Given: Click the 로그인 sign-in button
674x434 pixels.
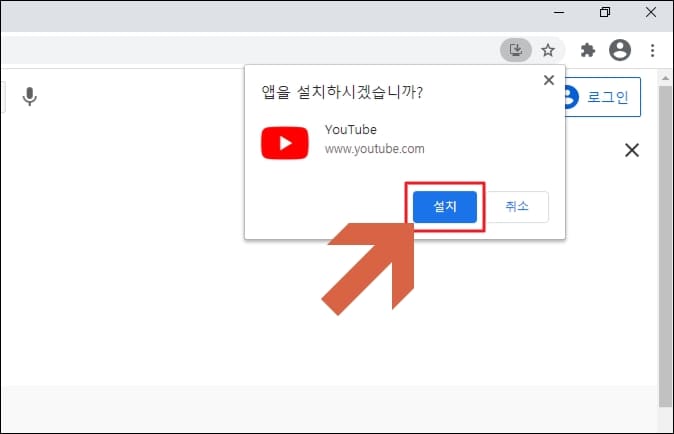Looking at the screenshot, I should click(x=602, y=97).
